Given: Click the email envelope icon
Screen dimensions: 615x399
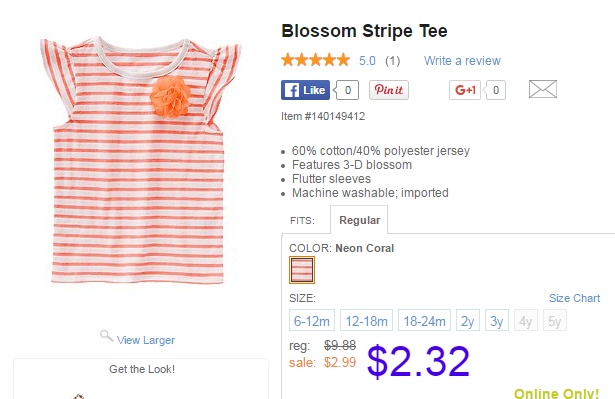Looking at the screenshot, I should [x=542, y=89].
